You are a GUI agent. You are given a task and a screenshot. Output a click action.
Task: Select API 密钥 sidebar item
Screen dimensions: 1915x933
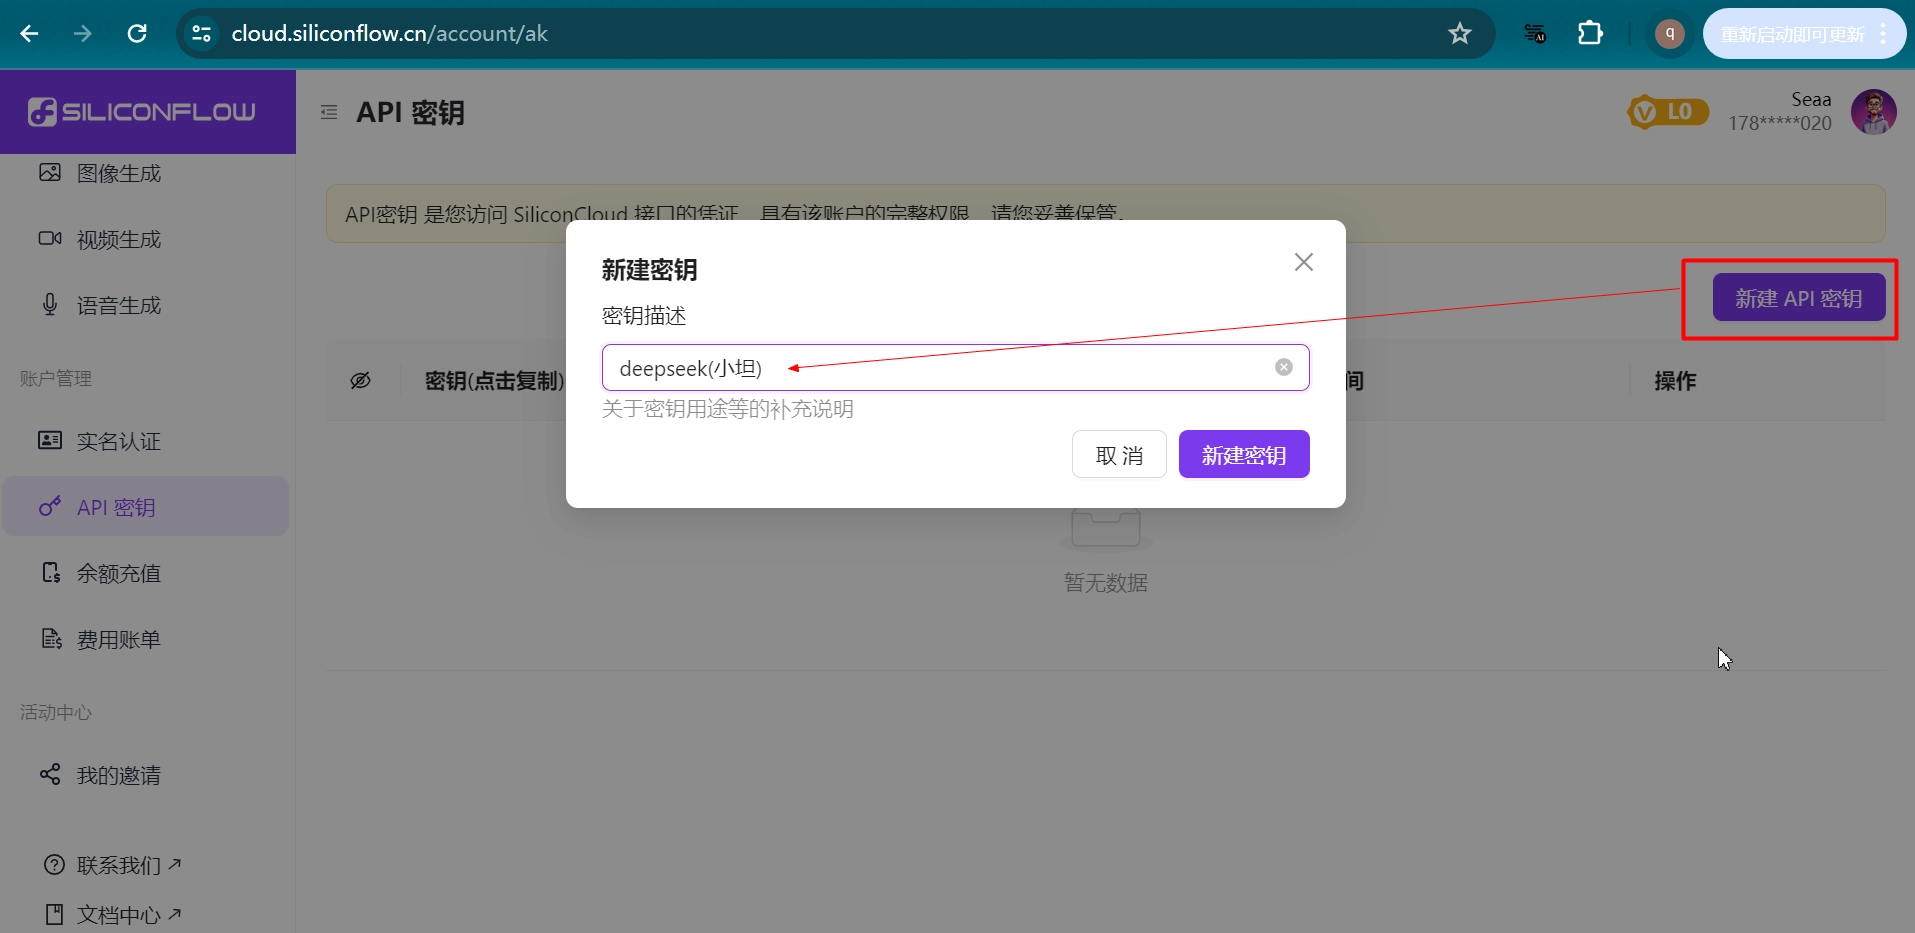pyautogui.click(x=146, y=507)
